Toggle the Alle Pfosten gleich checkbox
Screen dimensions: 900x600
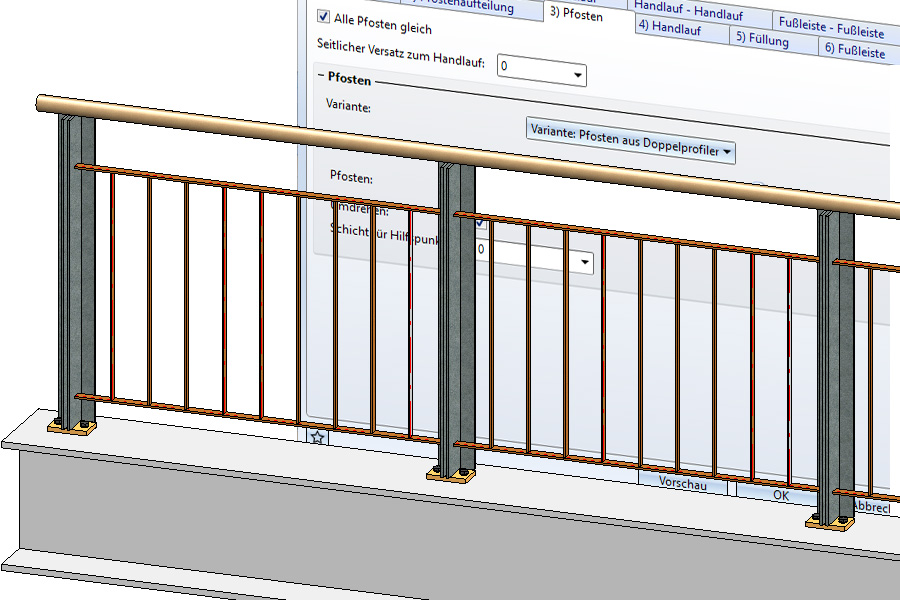pyautogui.click(x=324, y=16)
